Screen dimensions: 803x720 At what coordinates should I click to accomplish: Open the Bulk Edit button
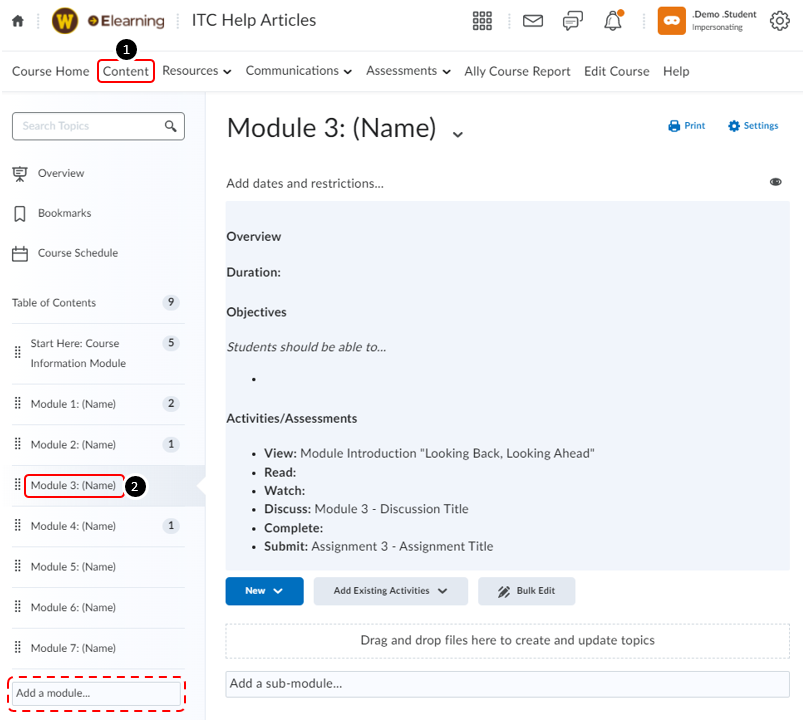pyautogui.click(x=526, y=591)
